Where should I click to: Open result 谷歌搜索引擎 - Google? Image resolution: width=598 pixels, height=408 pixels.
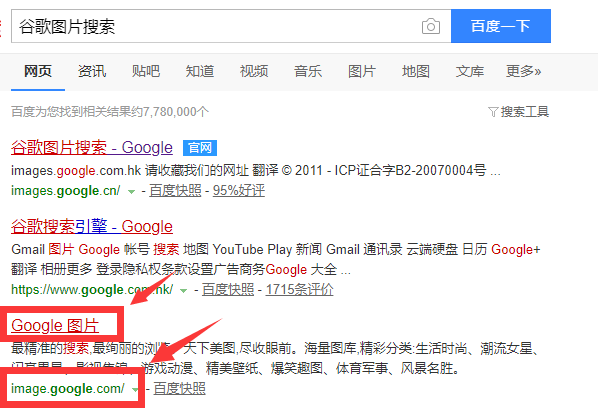pyautogui.click(x=92, y=227)
